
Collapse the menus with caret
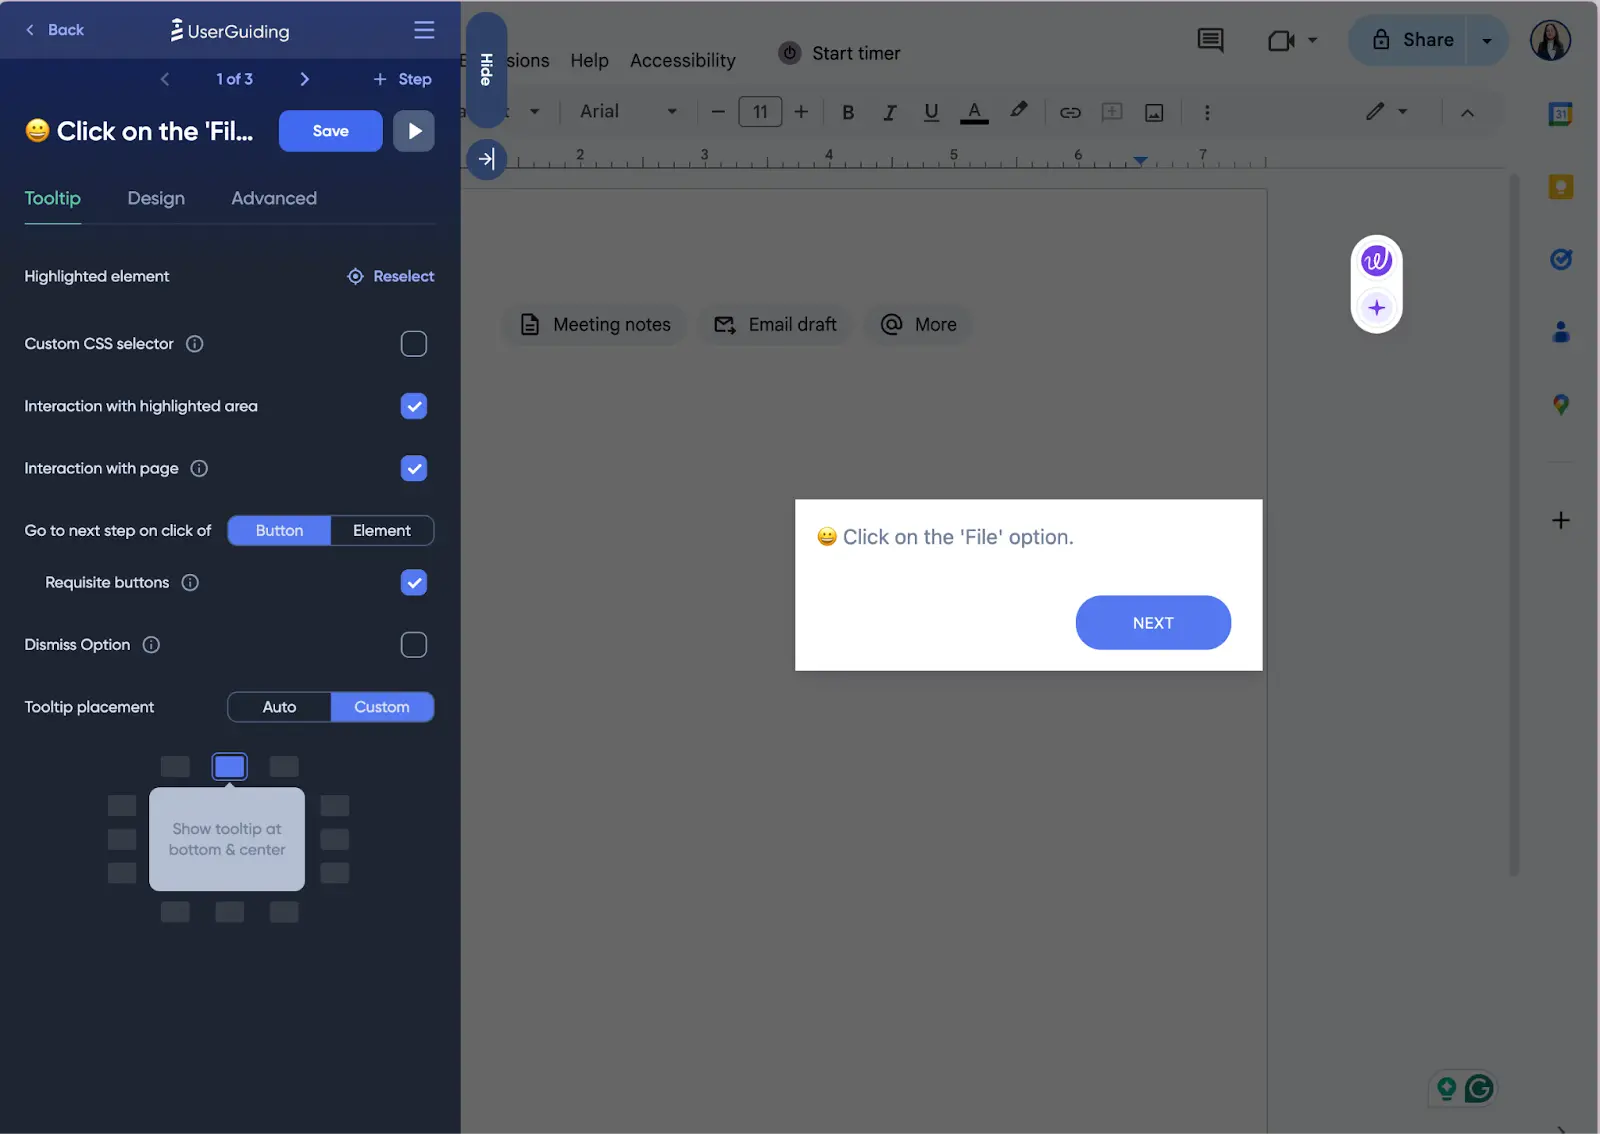tap(1467, 113)
